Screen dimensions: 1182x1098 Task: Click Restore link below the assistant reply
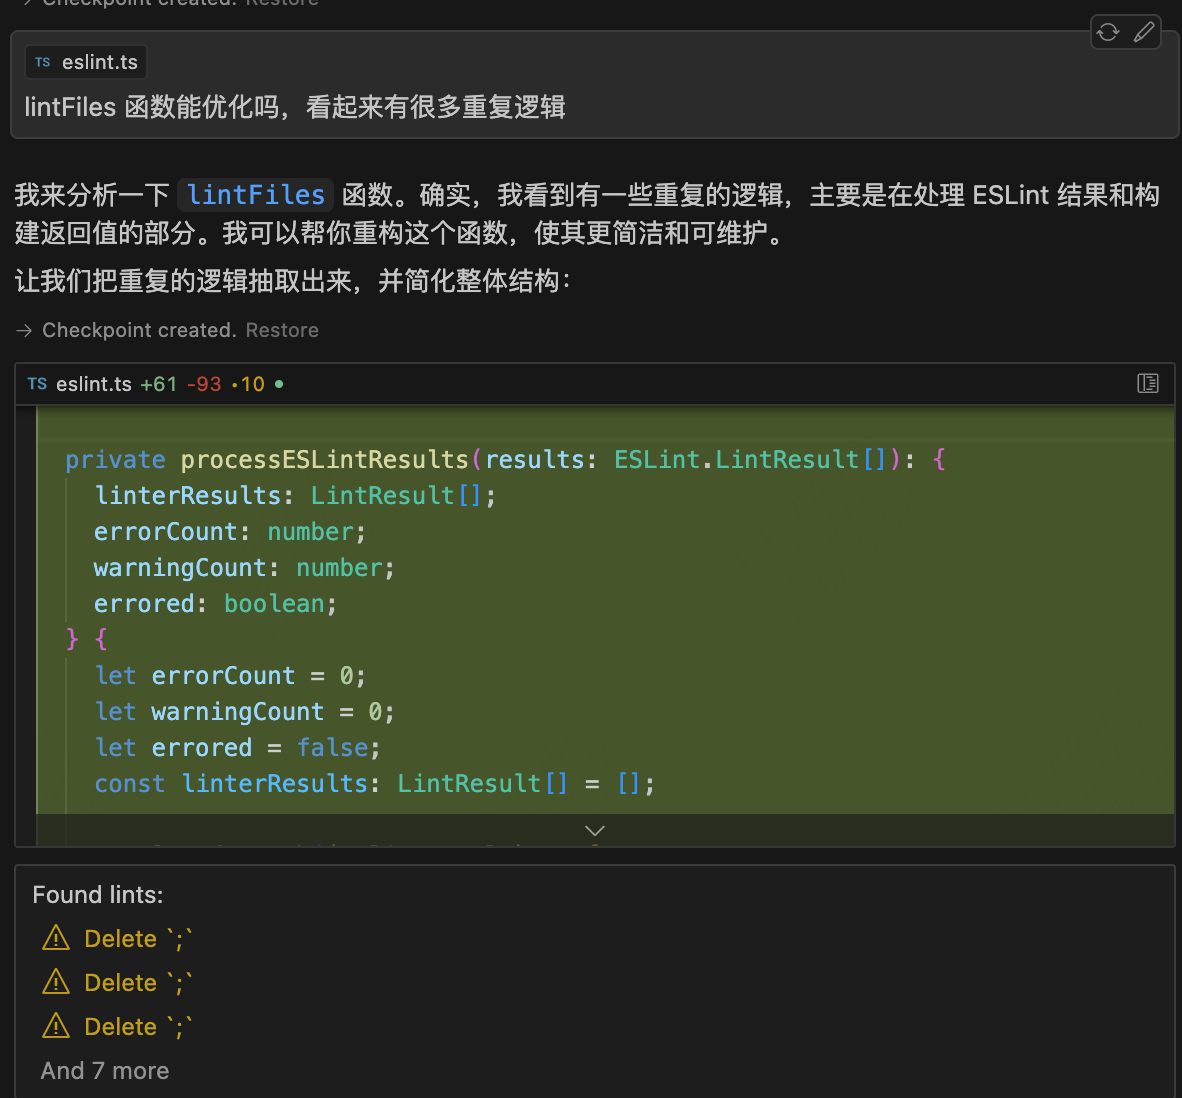(x=282, y=330)
